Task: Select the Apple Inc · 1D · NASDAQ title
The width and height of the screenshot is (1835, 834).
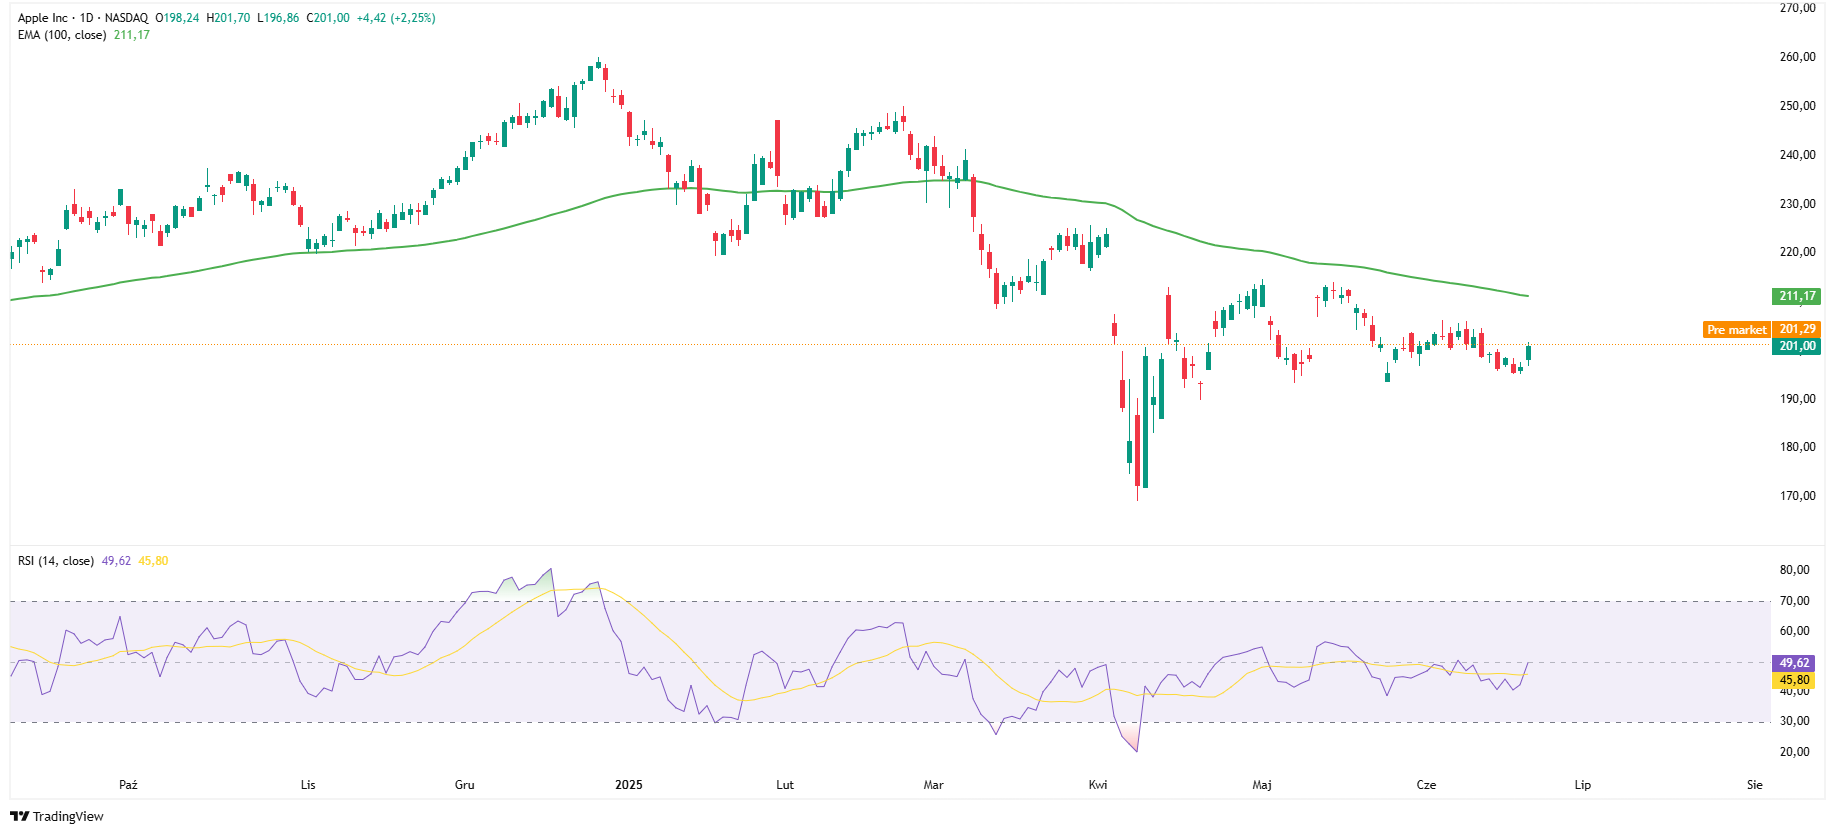Action: [x=83, y=18]
